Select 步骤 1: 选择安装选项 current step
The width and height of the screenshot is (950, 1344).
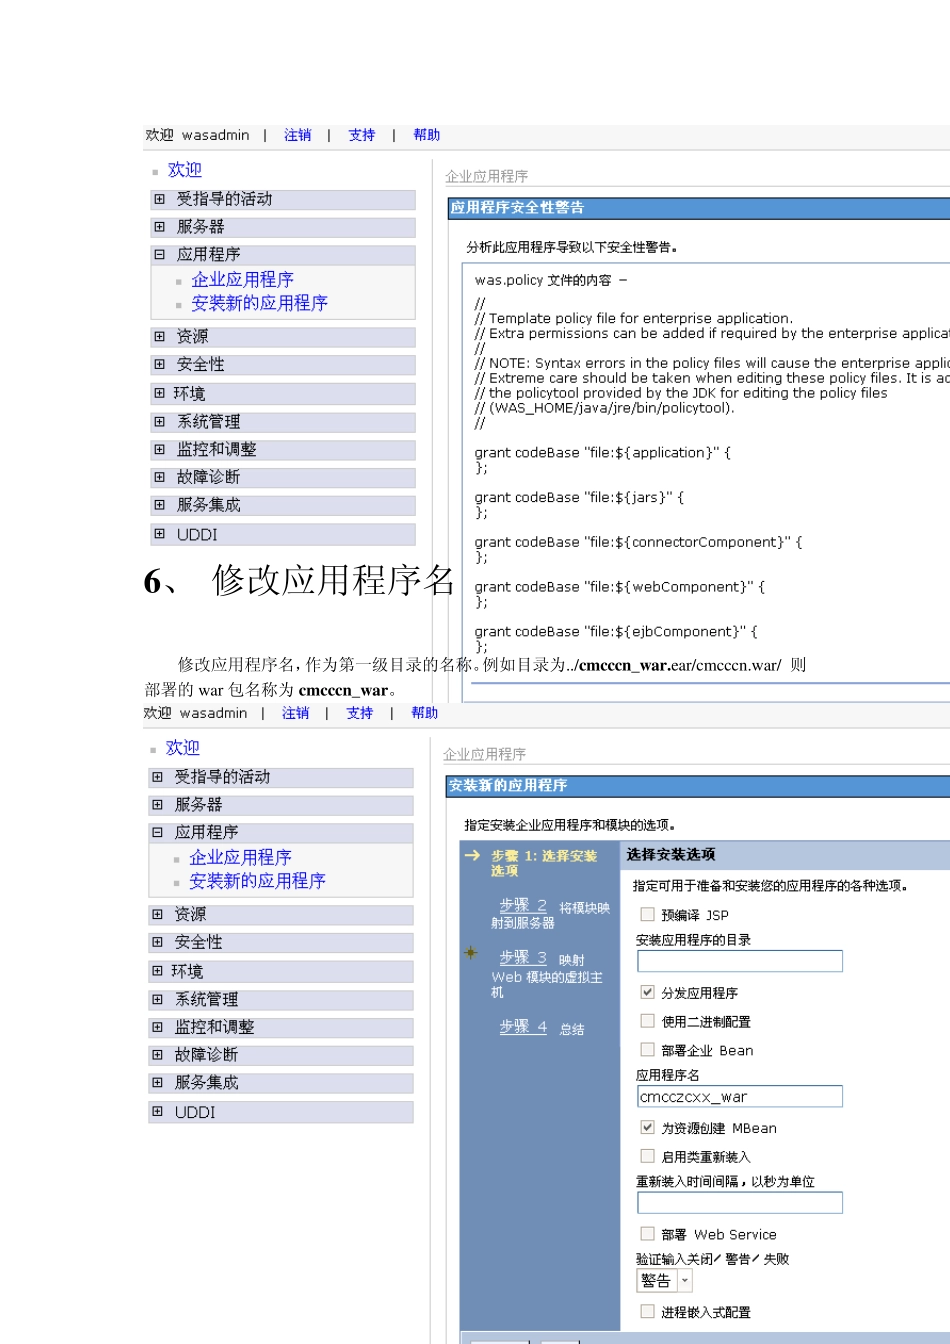tap(544, 863)
